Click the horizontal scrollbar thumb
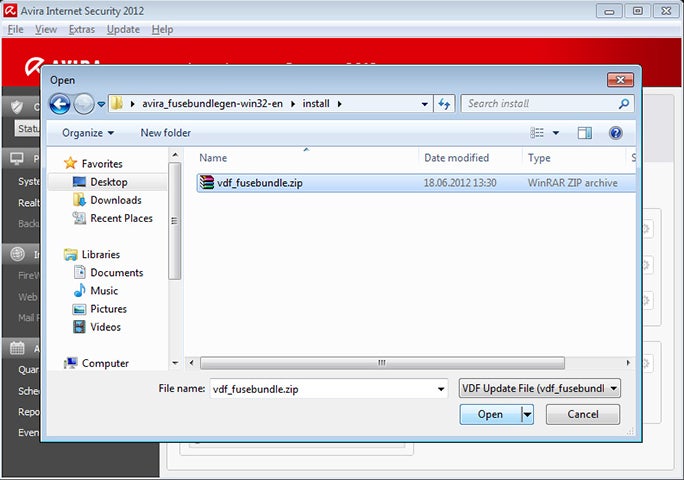The image size is (684, 480). point(382,363)
